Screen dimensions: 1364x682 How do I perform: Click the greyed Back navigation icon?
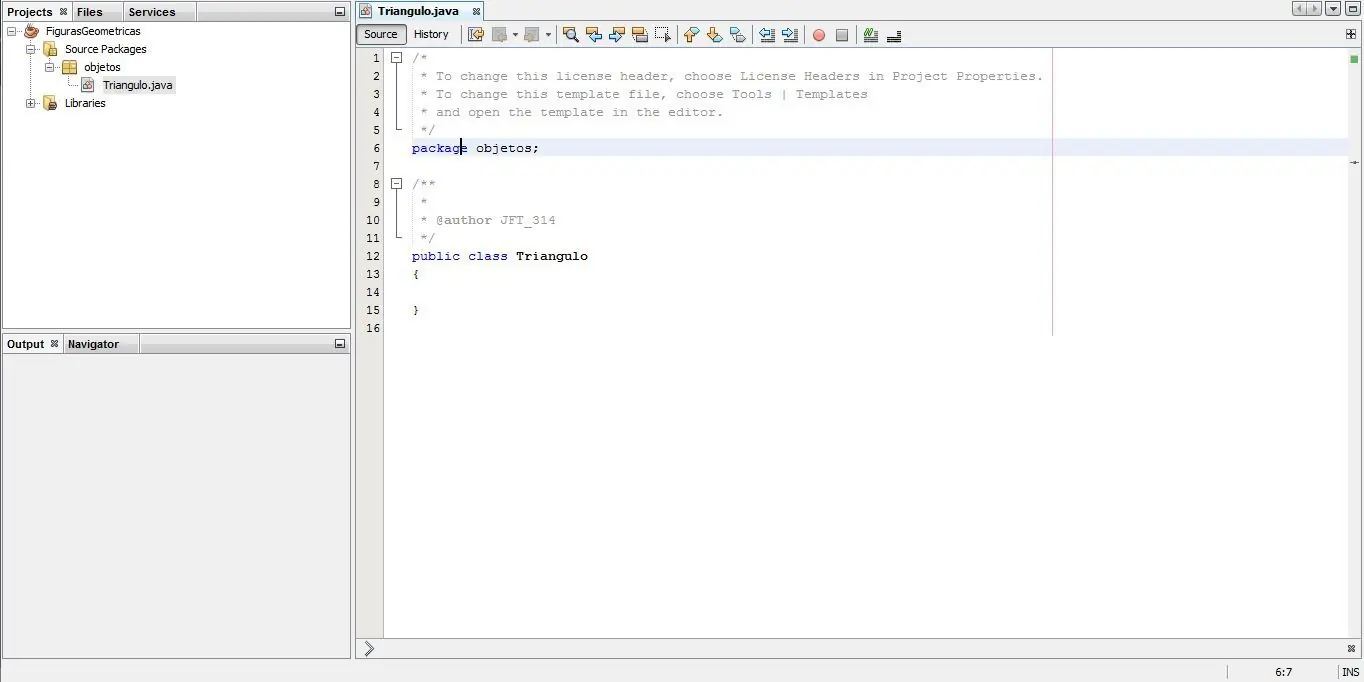pyautogui.click(x=500, y=34)
